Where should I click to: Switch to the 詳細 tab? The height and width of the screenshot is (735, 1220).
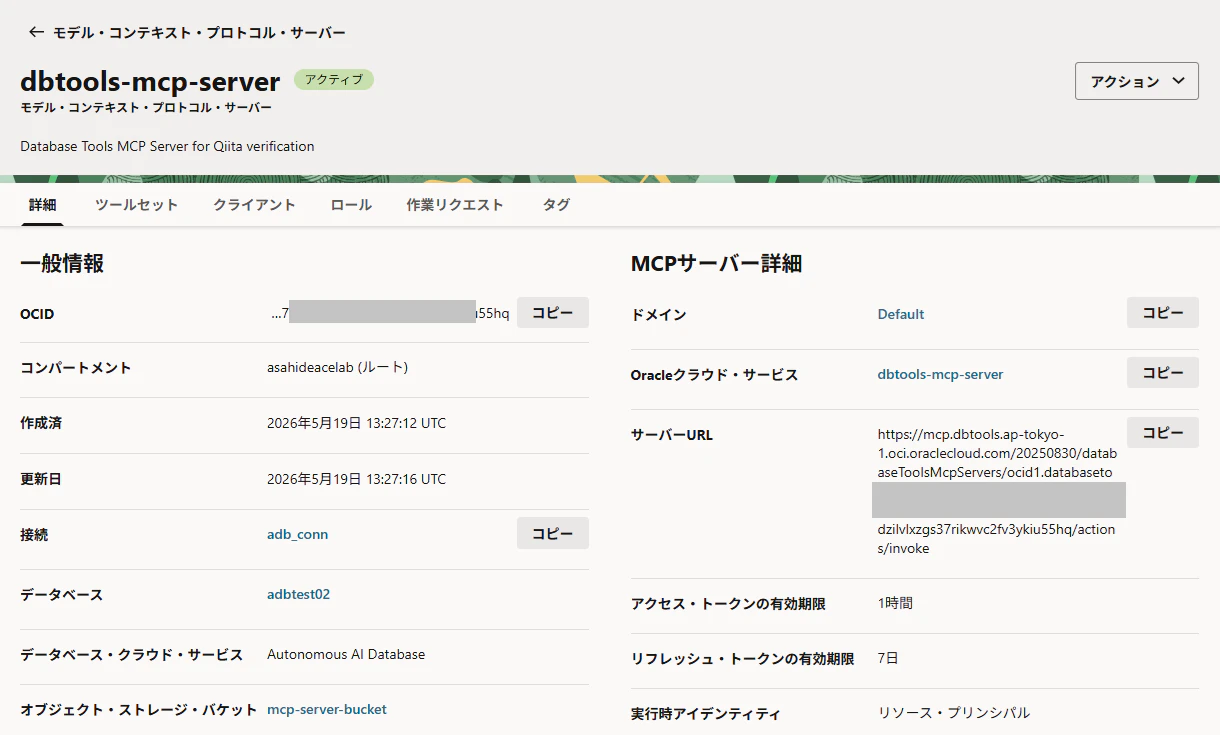(x=42, y=205)
